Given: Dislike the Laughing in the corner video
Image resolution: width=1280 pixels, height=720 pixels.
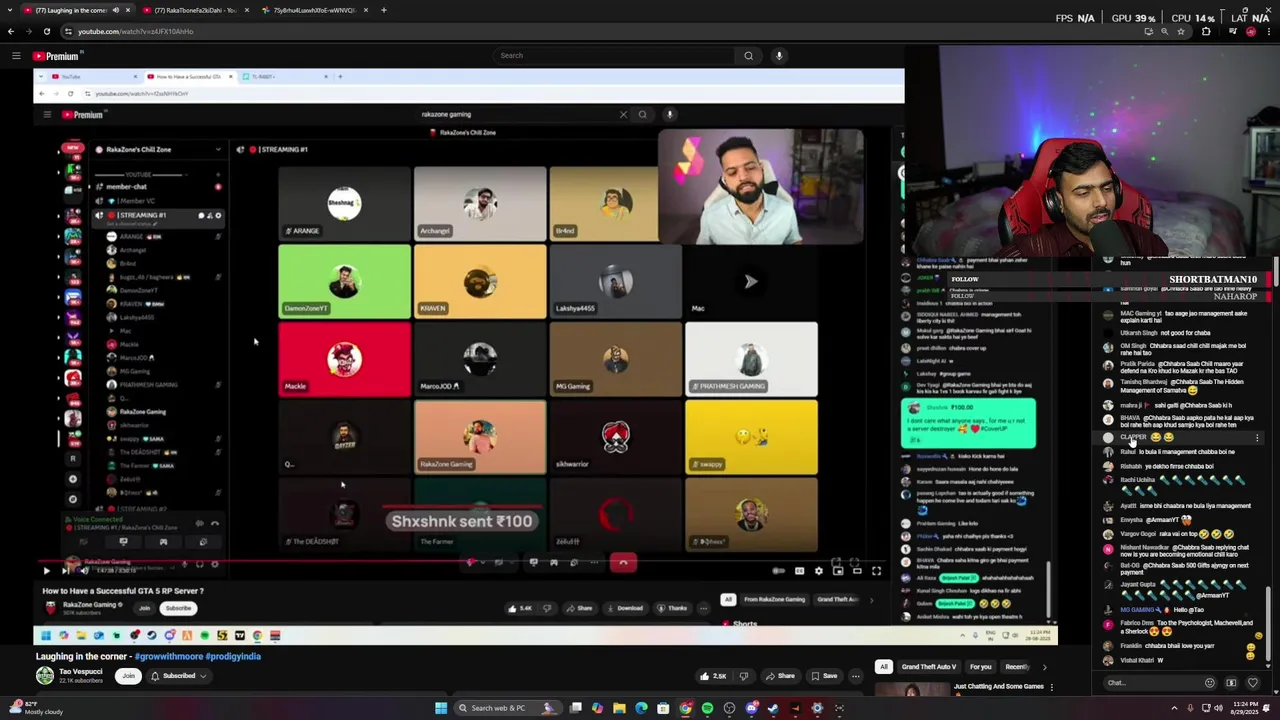Looking at the screenshot, I should tap(743, 676).
